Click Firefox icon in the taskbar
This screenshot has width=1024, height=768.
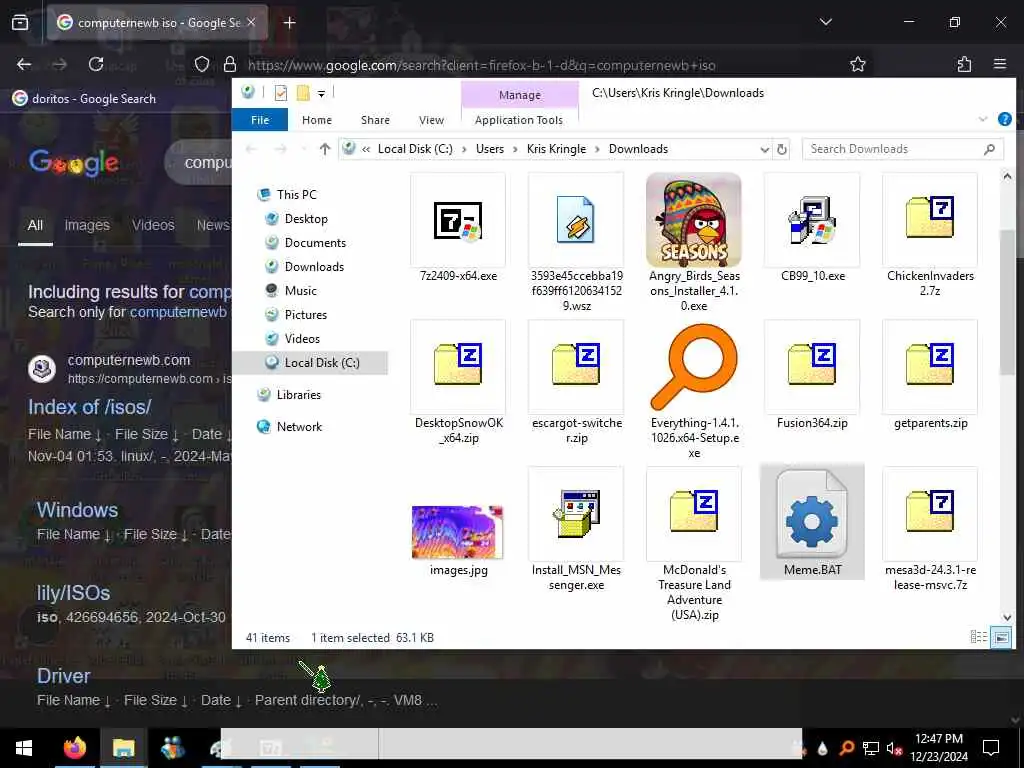(x=74, y=748)
